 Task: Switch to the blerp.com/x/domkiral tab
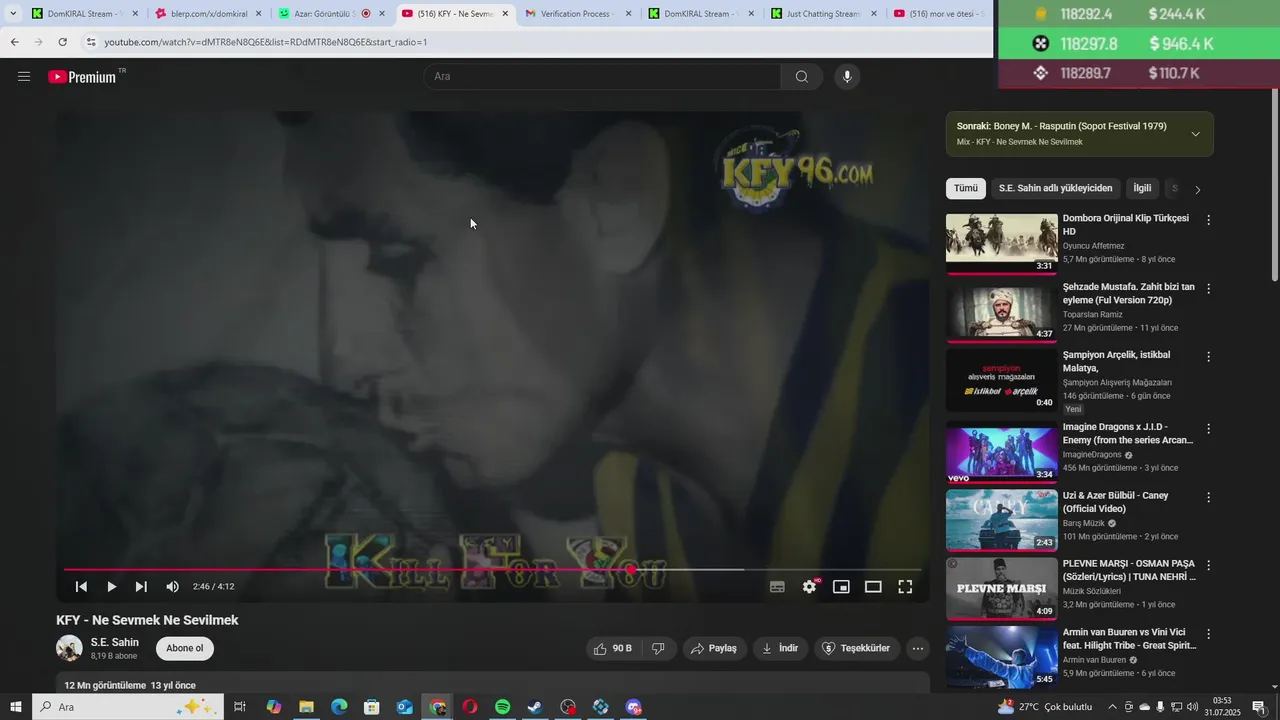pos(209,14)
